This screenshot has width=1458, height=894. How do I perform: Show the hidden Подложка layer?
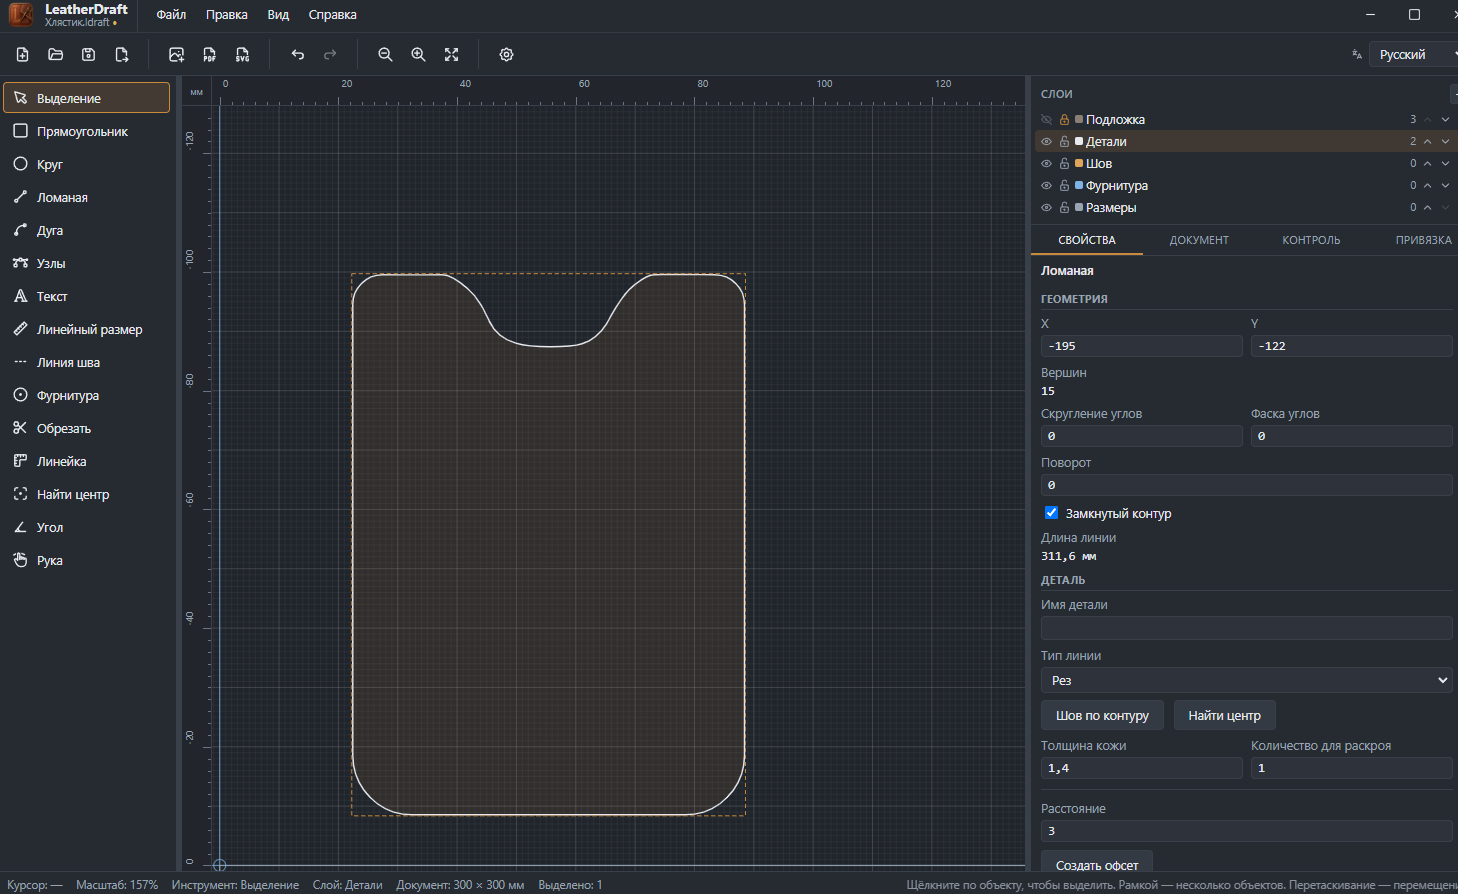pyautogui.click(x=1046, y=119)
